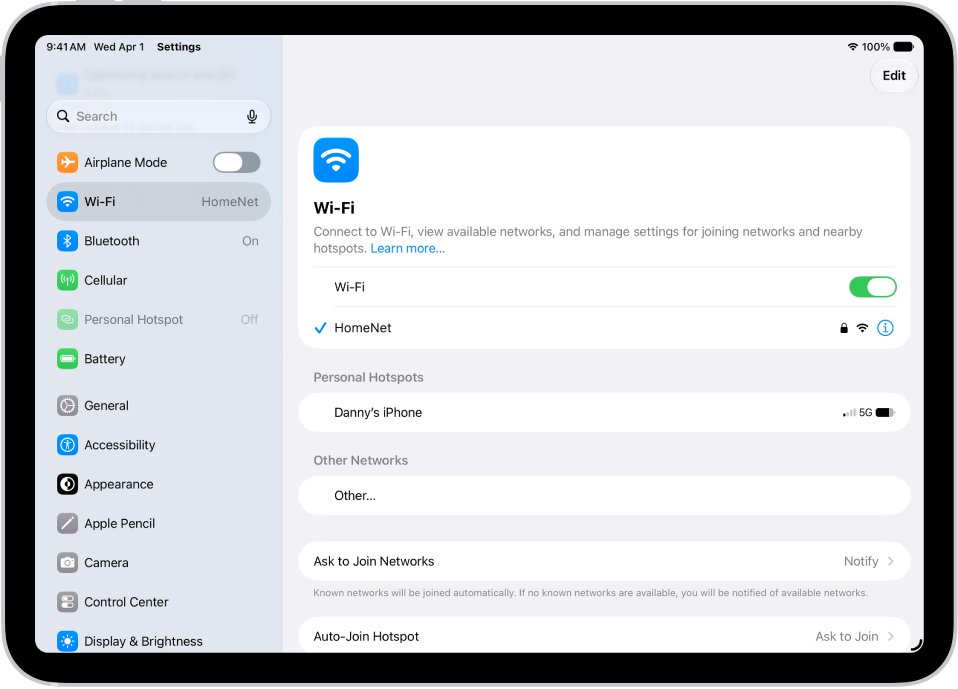The width and height of the screenshot is (958, 689).
Task: Tap the Personal Hotspot Off status text
Action: tap(249, 319)
